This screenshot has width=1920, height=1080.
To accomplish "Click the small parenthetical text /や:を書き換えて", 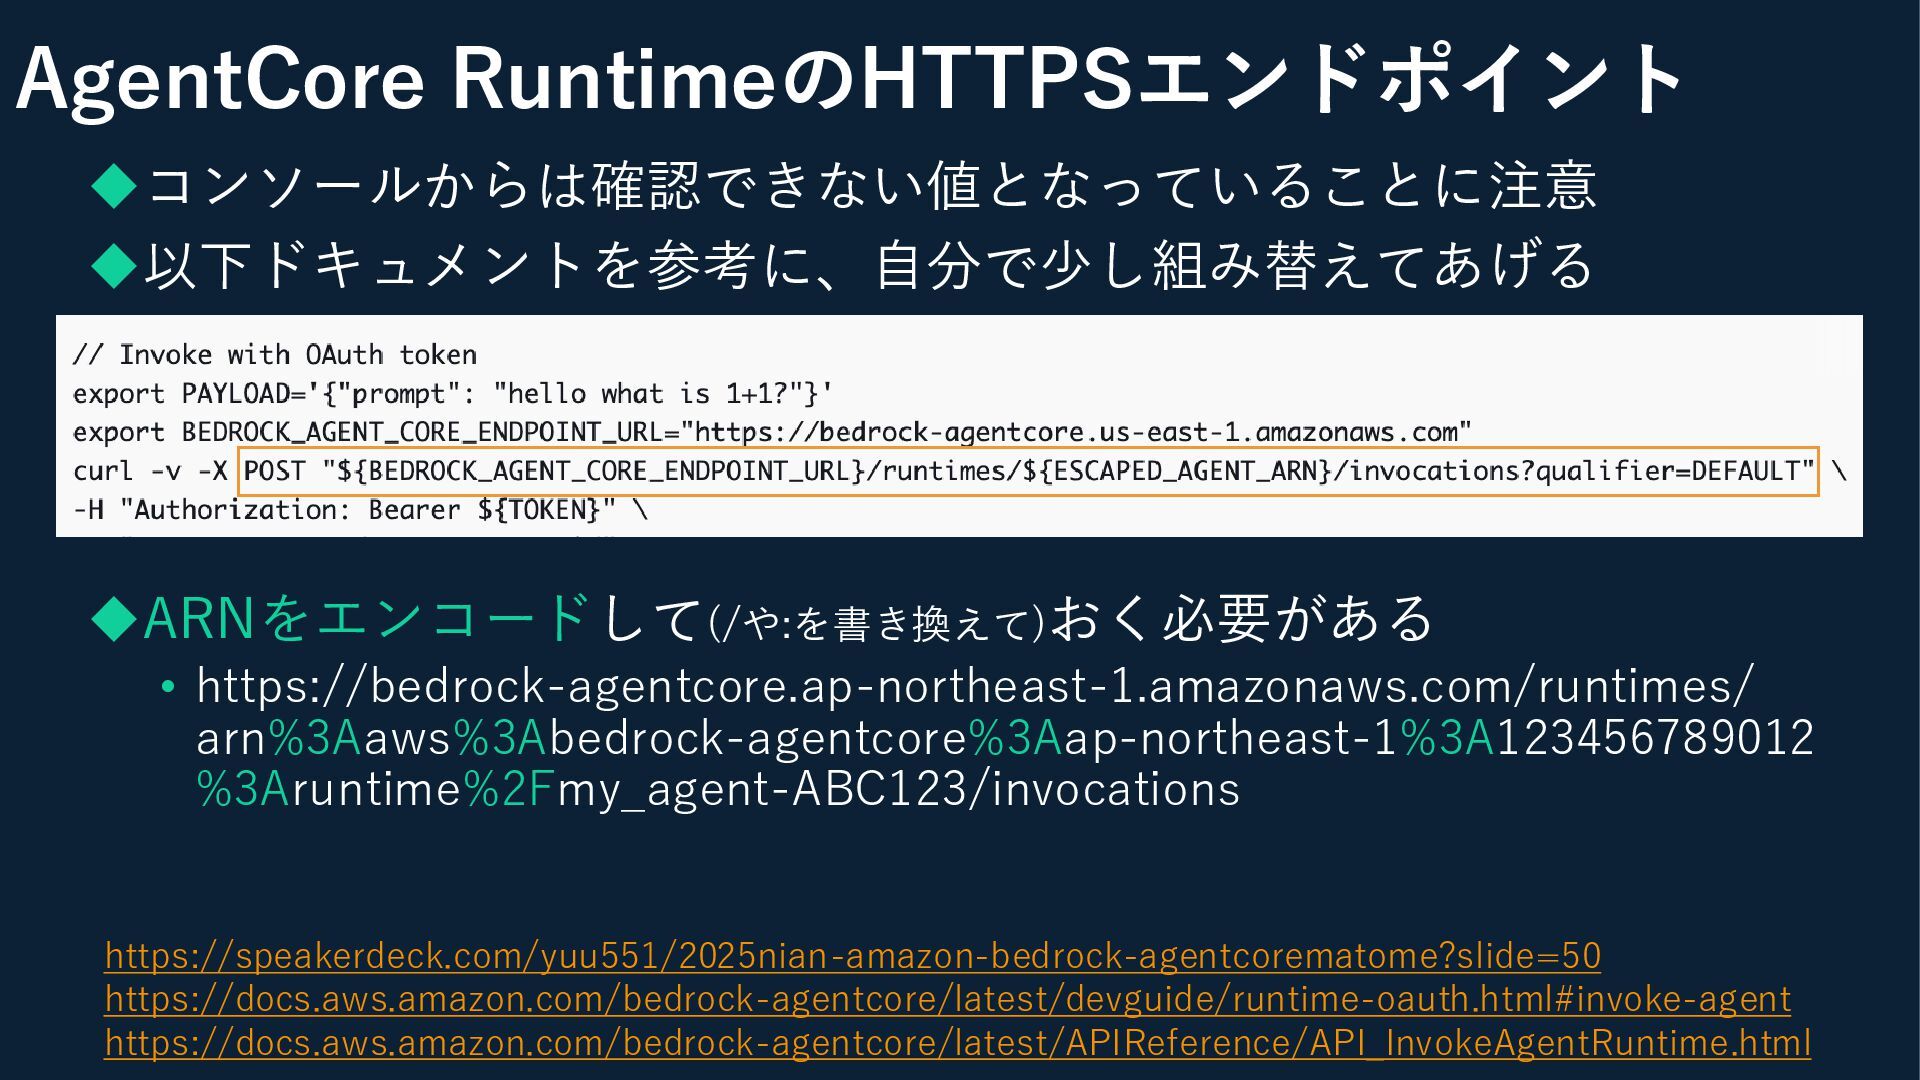I will click(x=875, y=624).
